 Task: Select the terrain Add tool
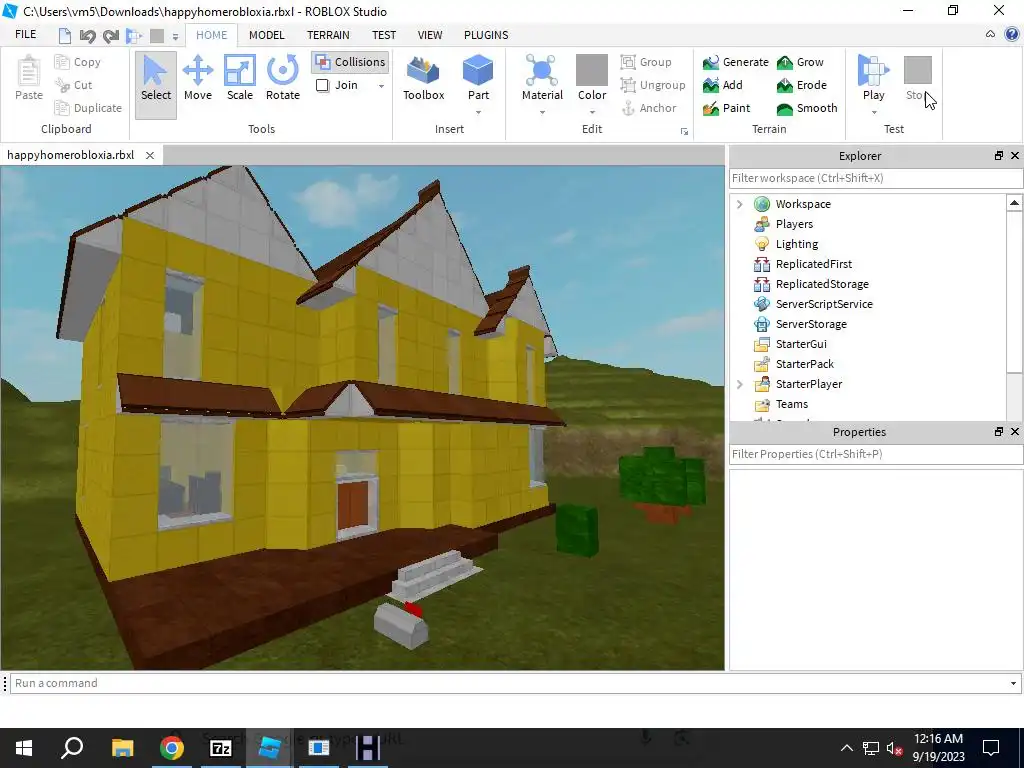coord(722,85)
